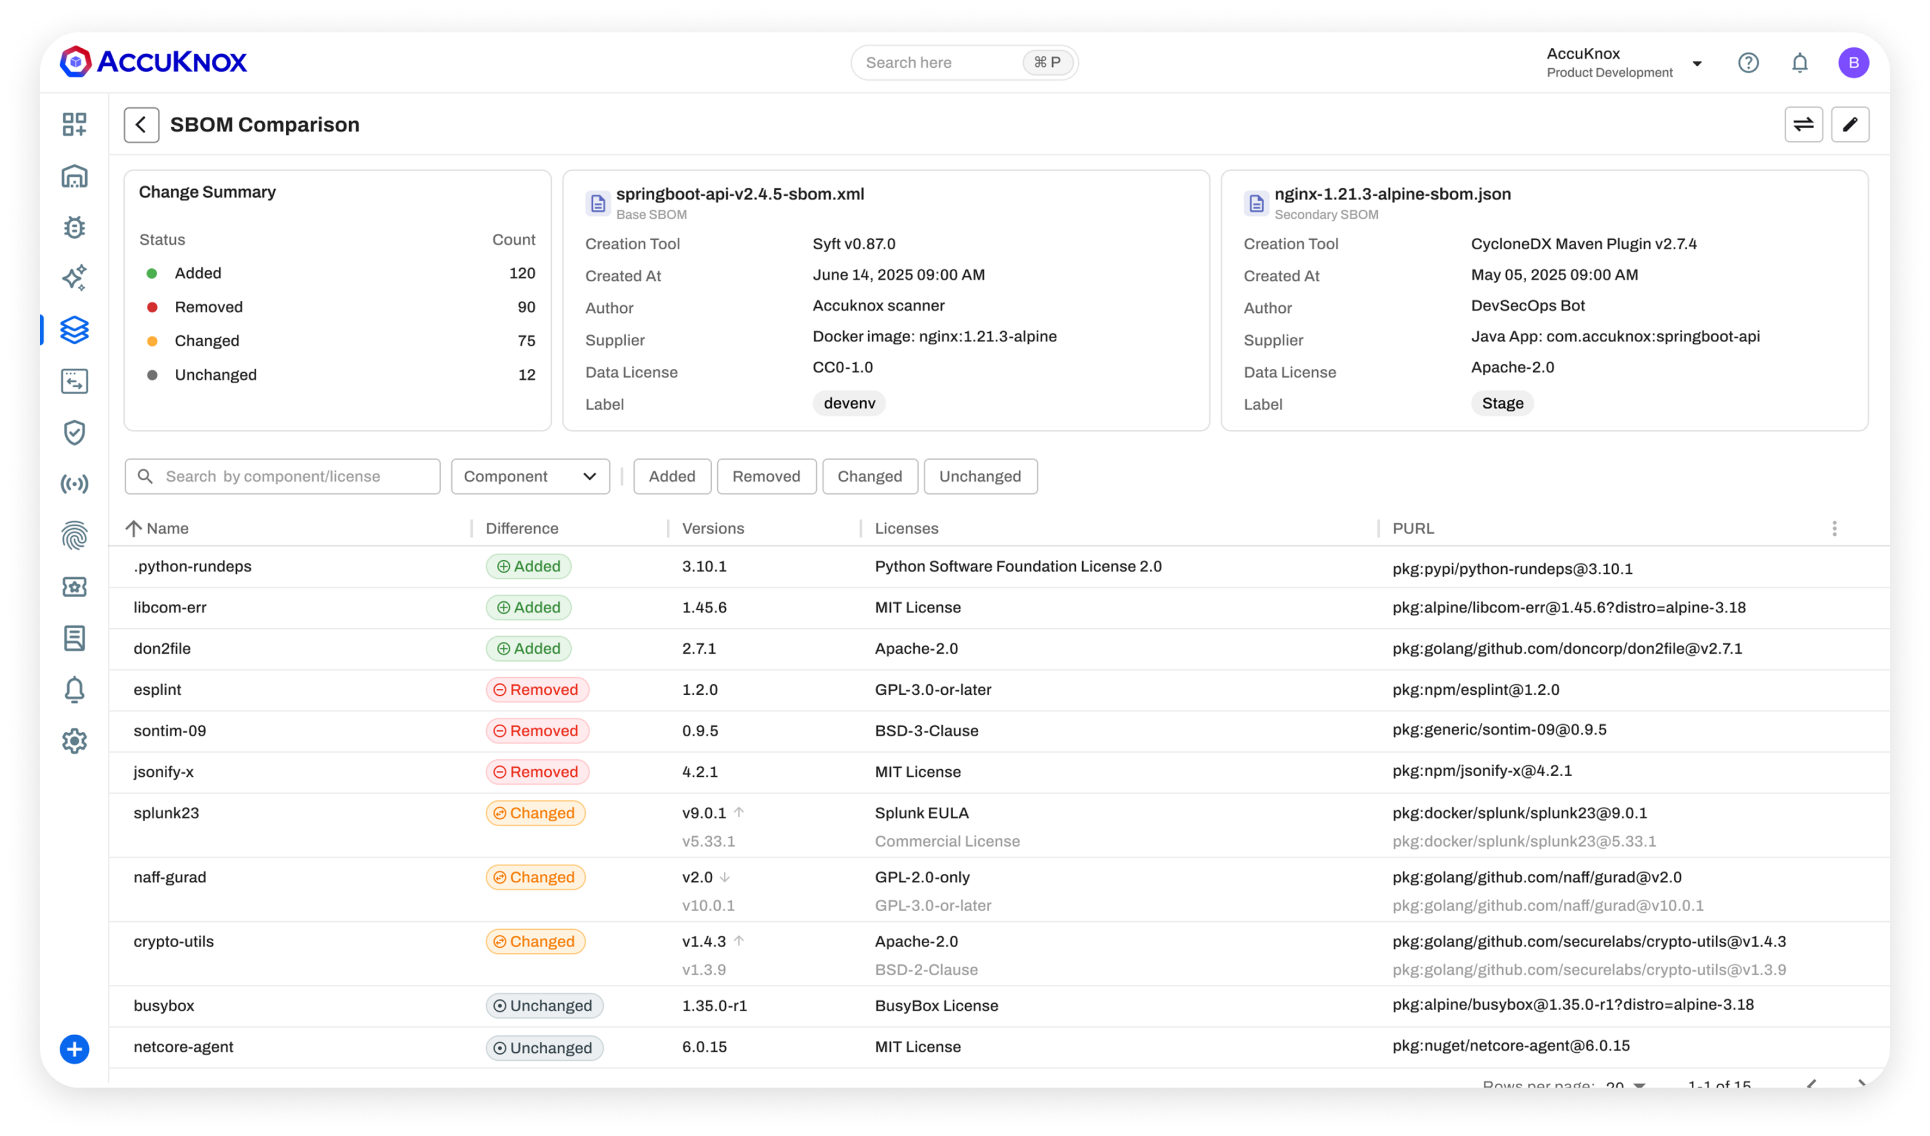Image resolution: width=1930 pixels, height=1136 pixels.
Task: Select the netcore-agent component name
Action: pyautogui.click(x=184, y=1047)
